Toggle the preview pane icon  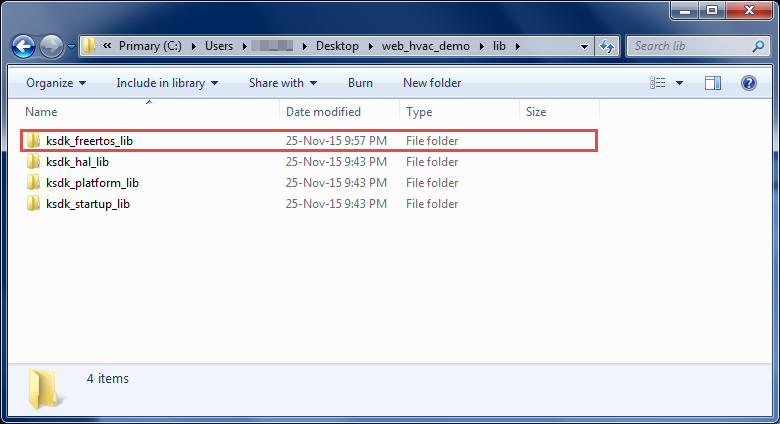[713, 83]
